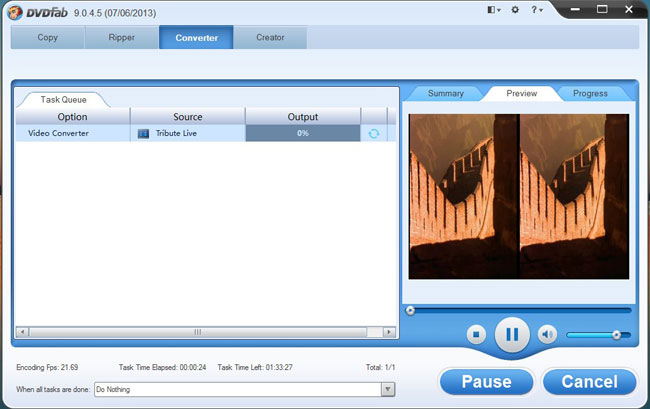
Task: Open the Creator tab
Action: tap(270, 37)
